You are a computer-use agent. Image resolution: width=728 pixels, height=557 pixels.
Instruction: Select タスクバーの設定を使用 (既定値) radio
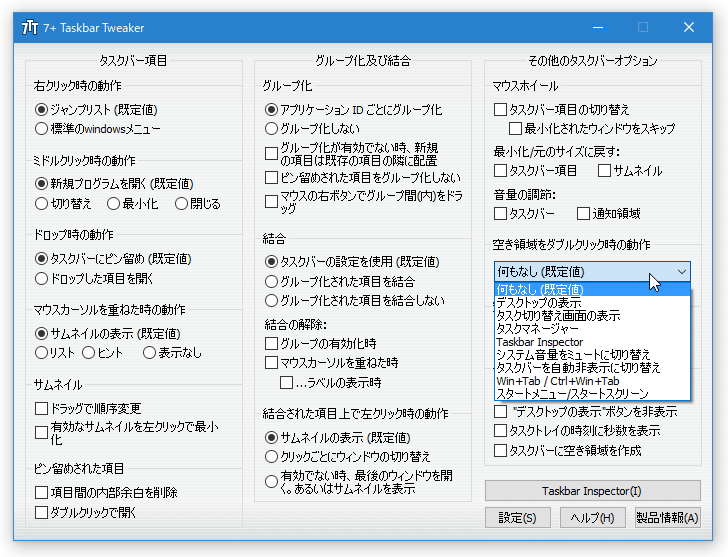(271, 262)
